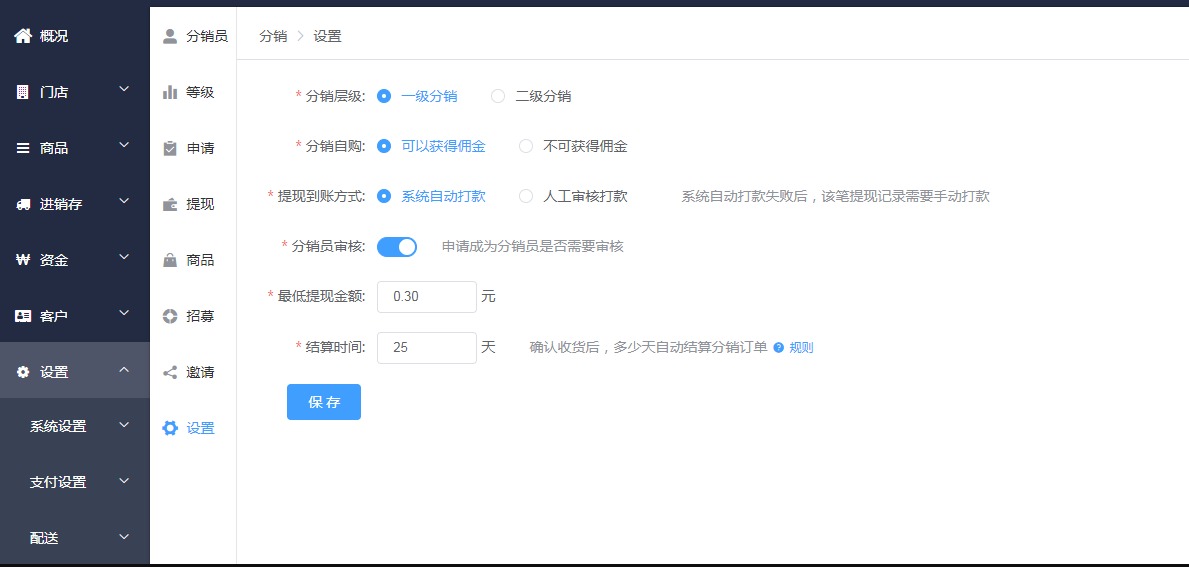Viewport: 1189px width, 567px height.
Task: Click the truck icon beside 进销存
Action: pyautogui.click(x=23, y=204)
